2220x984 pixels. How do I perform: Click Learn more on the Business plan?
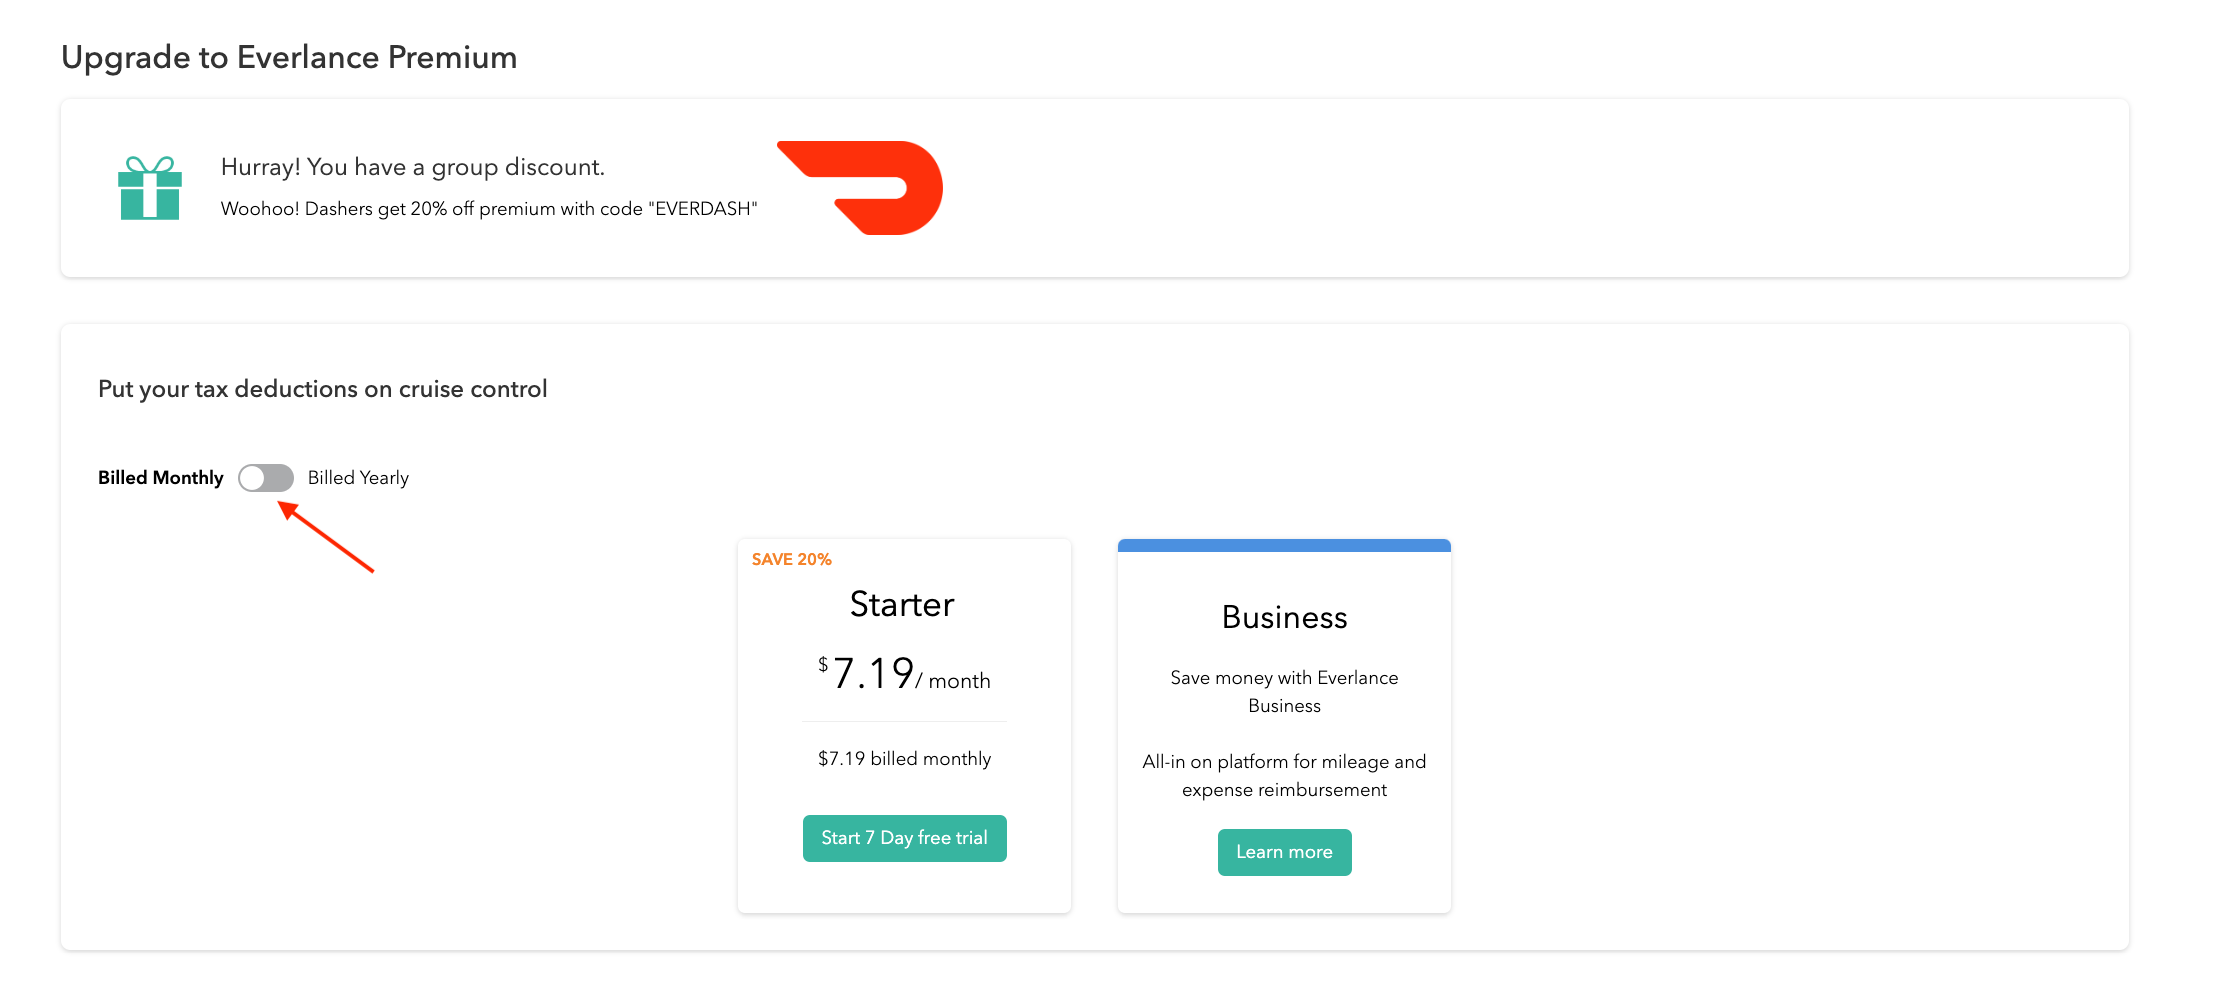tap(1284, 852)
